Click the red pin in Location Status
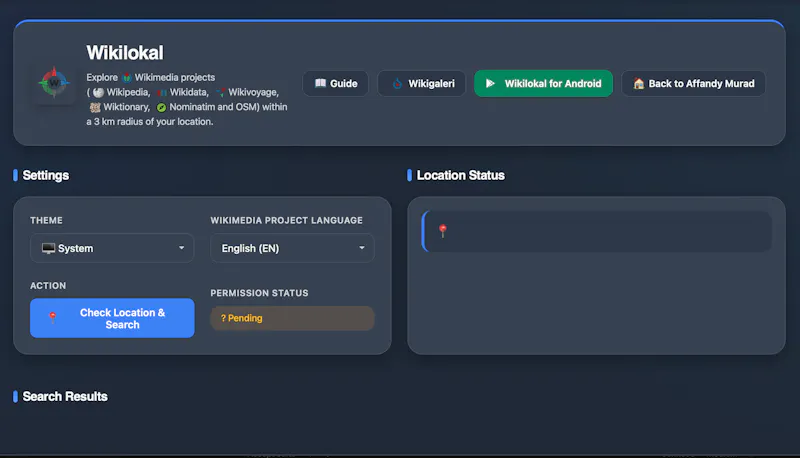The width and height of the screenshot is (800, 458). point(443,231)
